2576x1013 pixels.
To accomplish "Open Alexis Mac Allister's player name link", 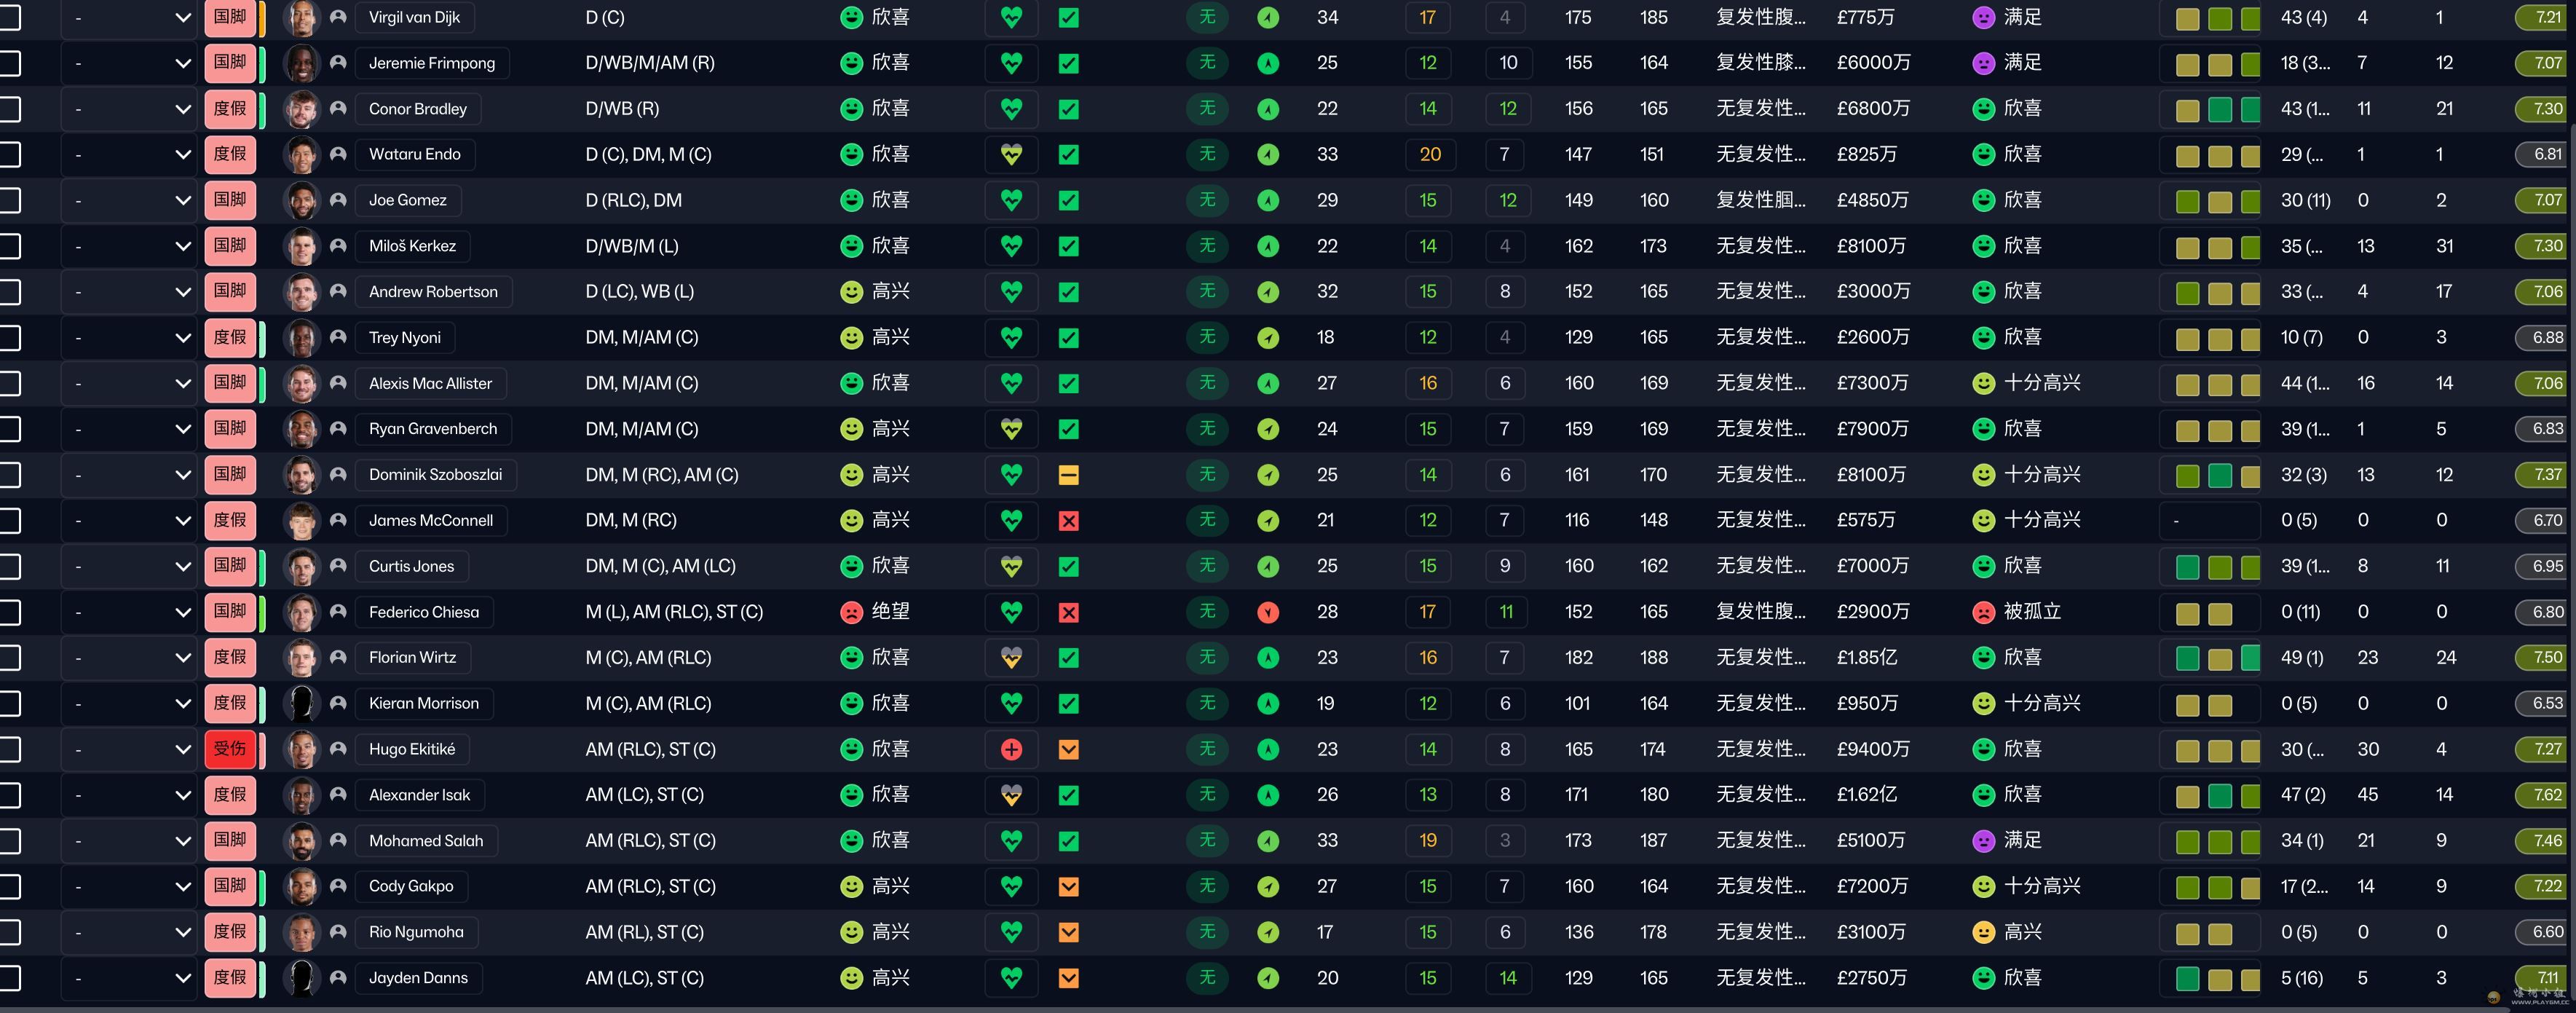I will coord(430,383).
